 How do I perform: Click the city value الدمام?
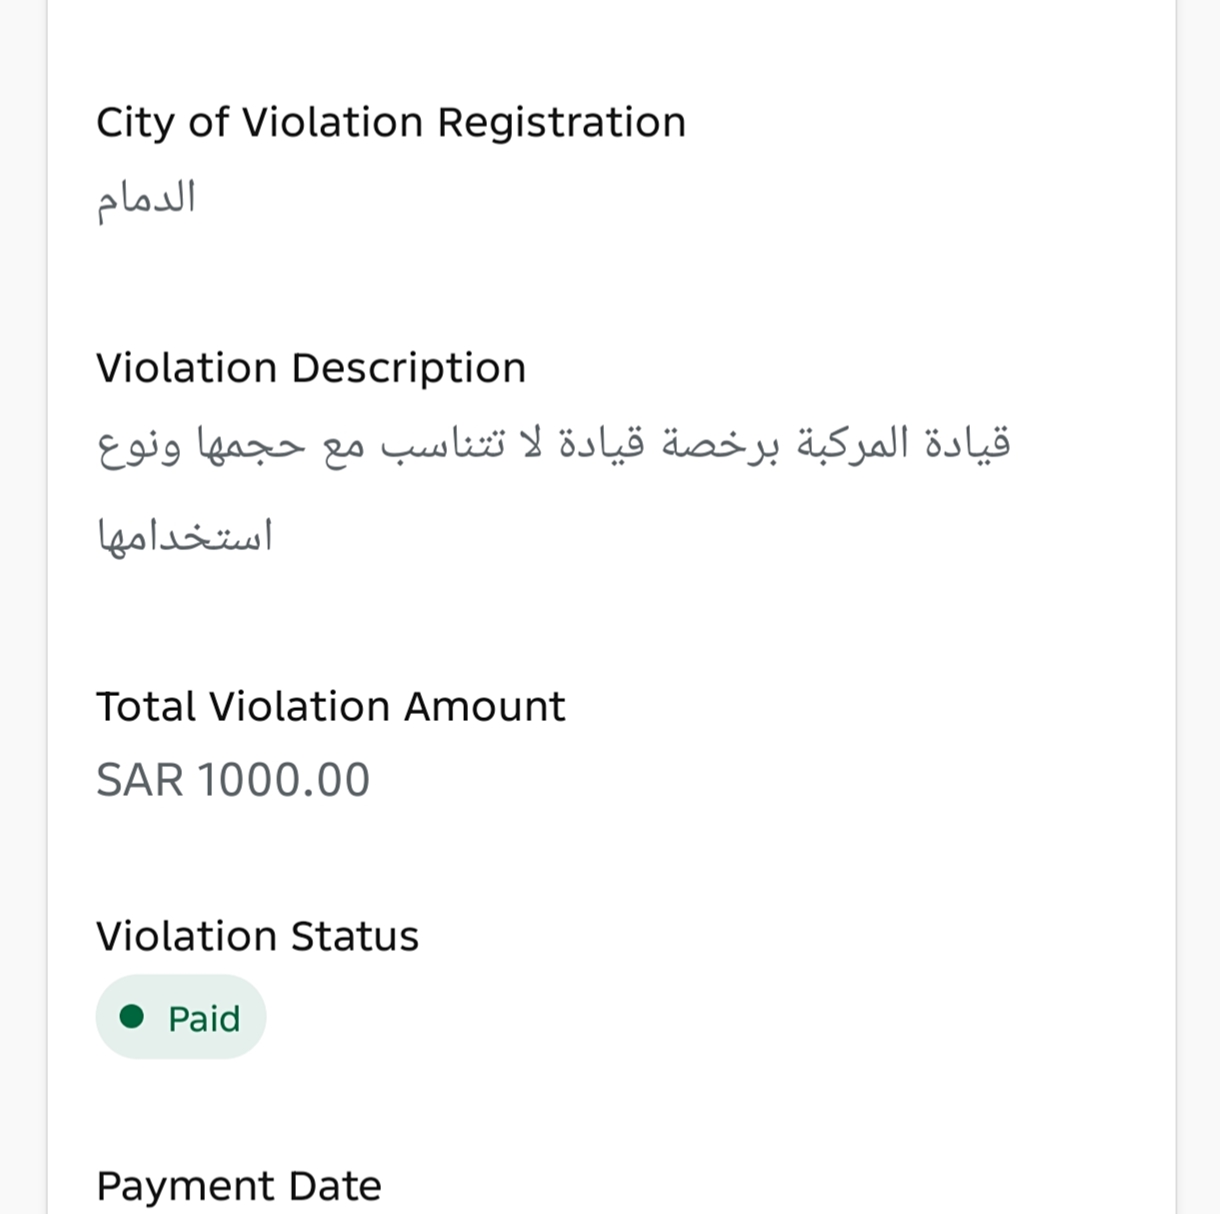(146, 200)
